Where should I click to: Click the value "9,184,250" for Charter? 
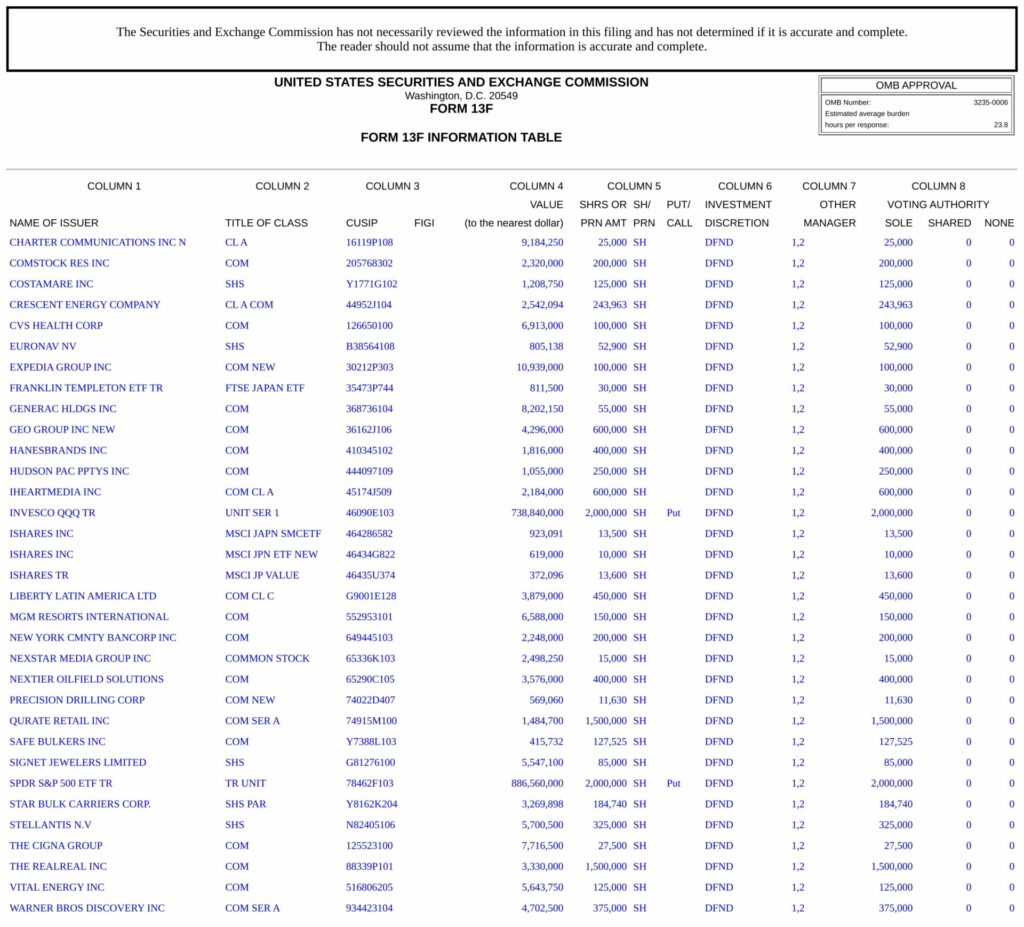tap(542, 242)
